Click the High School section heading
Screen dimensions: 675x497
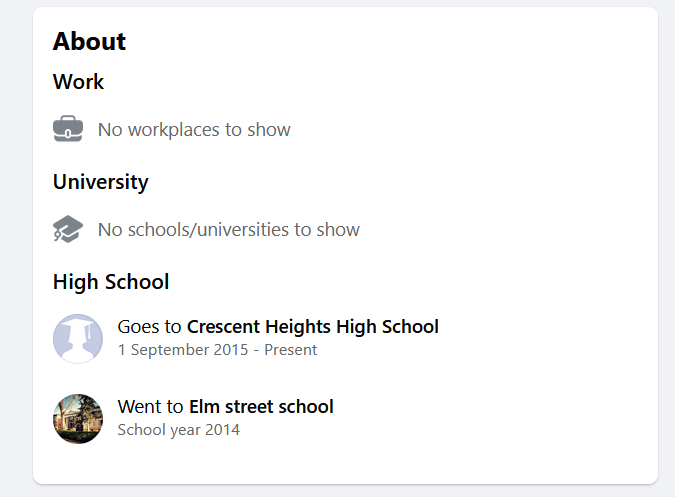tap(111, 282)
